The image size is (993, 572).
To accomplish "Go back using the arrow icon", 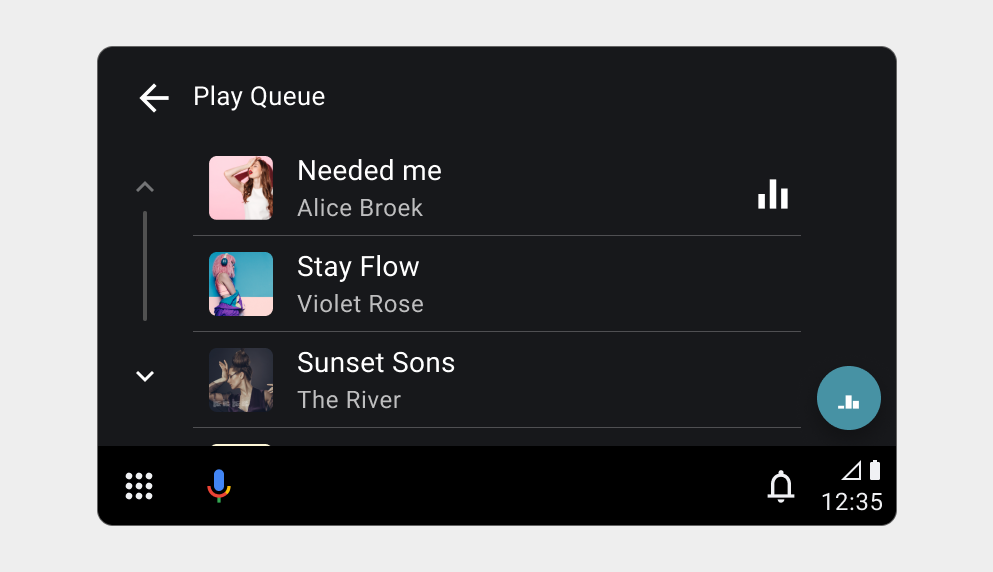I will 154,97.
